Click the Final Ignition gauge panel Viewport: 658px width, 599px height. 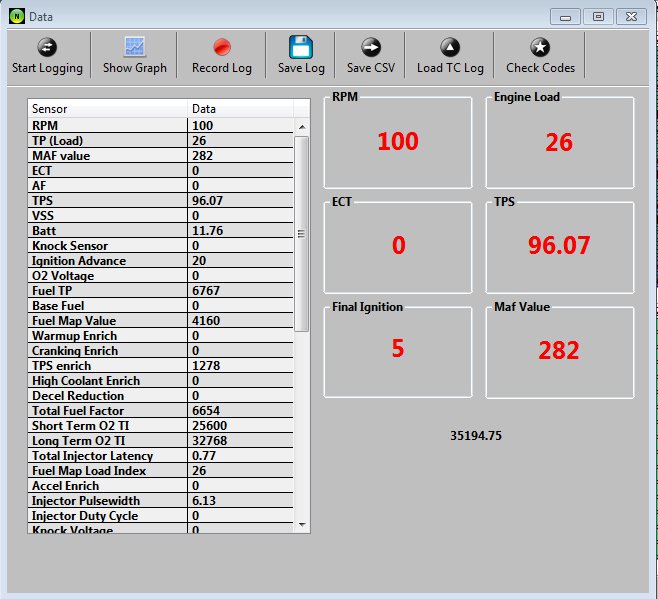(398, 348)
